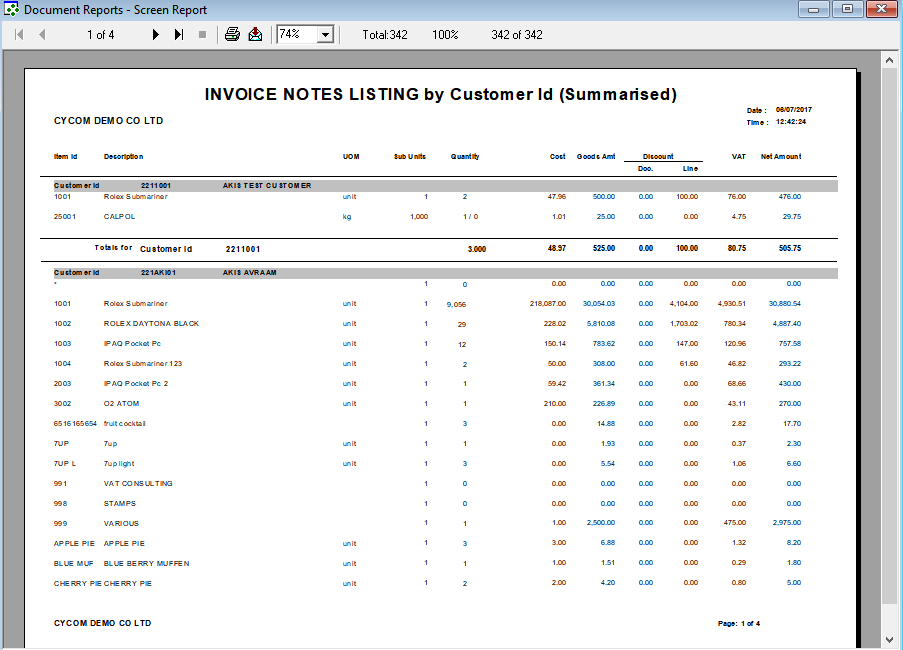The width and height of the screenshot is (903, 650).
Task: Click the 'Goods Amt' column header
Action: click(x=596, y=157)
